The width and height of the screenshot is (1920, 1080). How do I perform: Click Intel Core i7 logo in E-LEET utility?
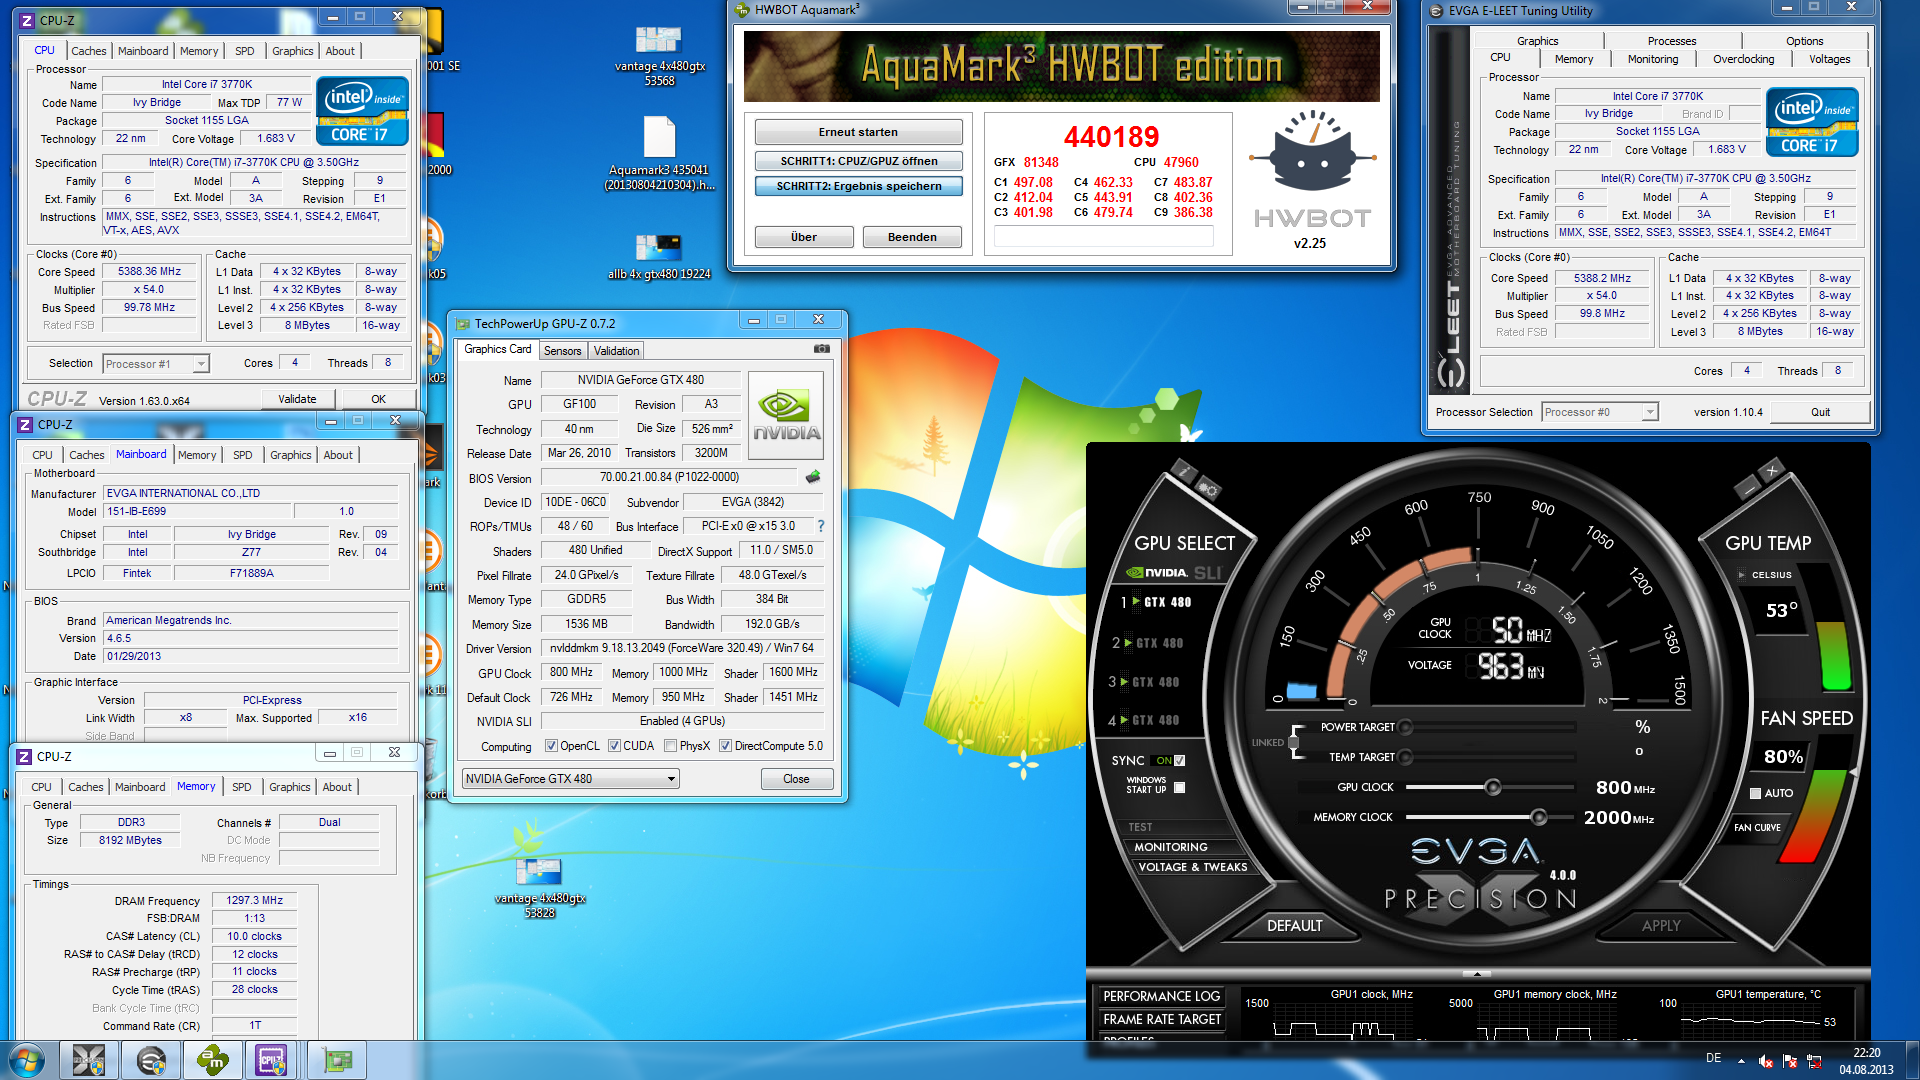[1812, 122]
